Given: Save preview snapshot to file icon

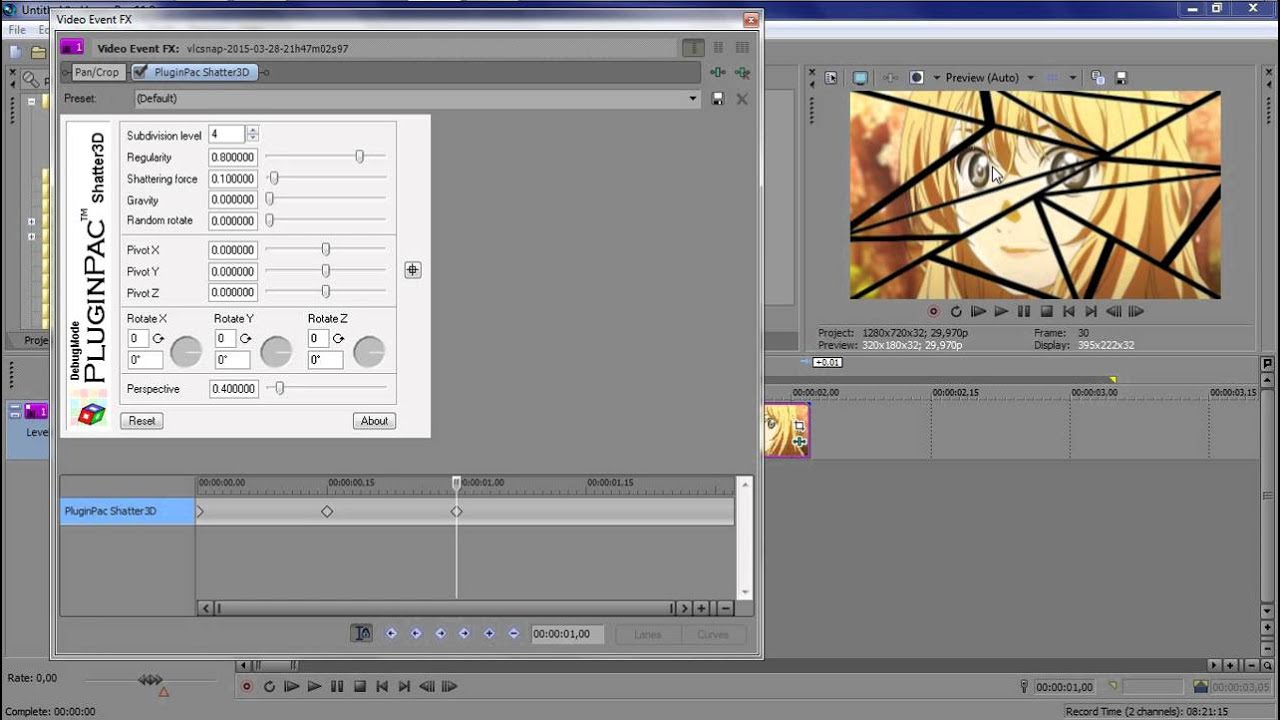Looking at the screenshot, I should point(1121,77).
